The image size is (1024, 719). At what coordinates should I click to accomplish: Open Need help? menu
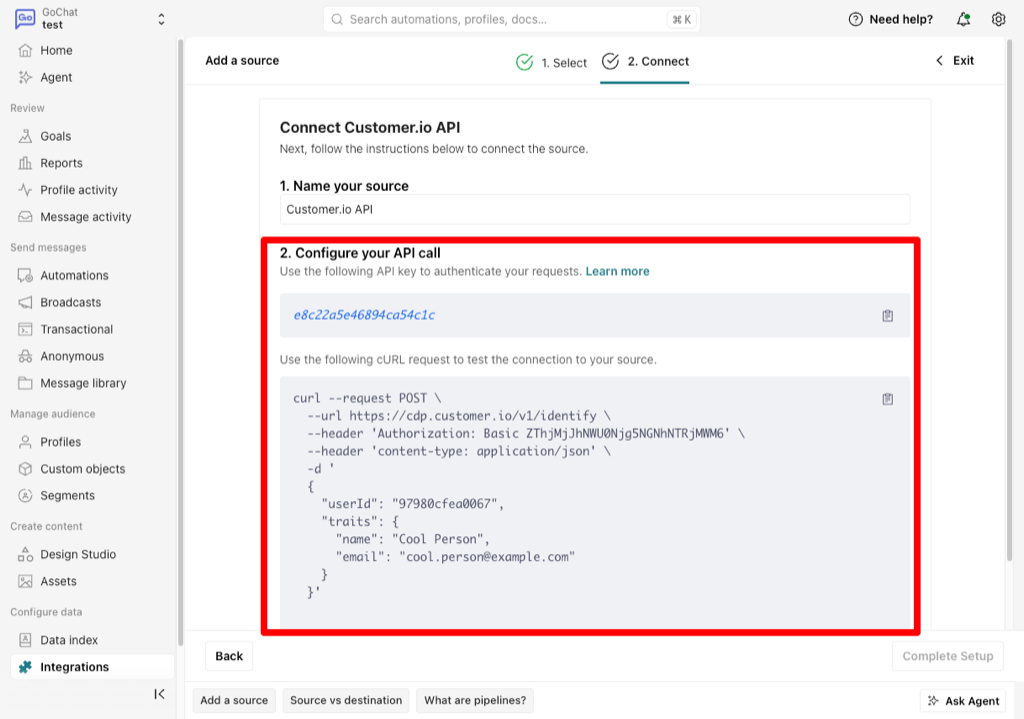[x=891, y=20]
